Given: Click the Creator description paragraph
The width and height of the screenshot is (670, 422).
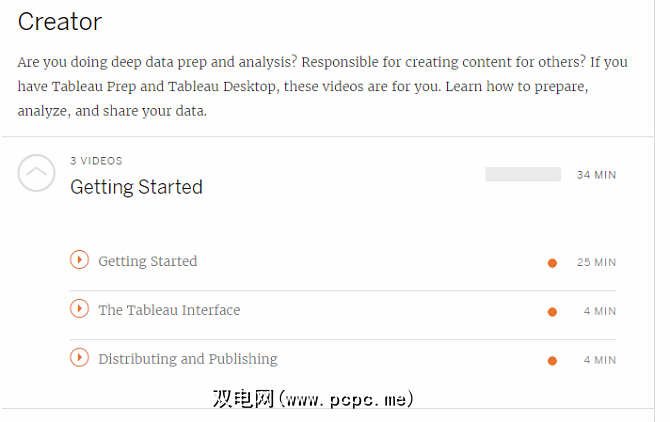Looking at the screenshot, I should point(320,86).
